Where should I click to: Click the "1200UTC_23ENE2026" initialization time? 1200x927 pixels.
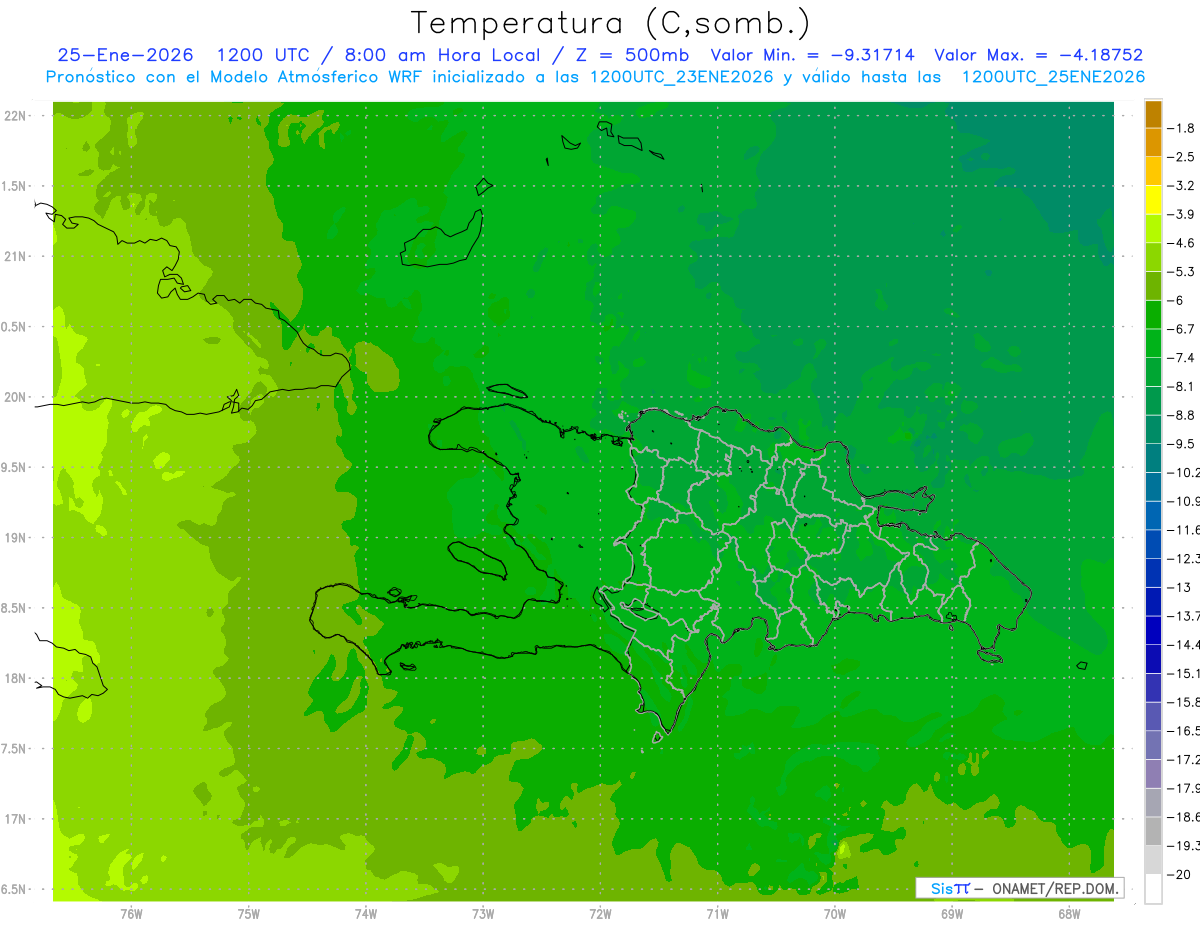(681, 77)
